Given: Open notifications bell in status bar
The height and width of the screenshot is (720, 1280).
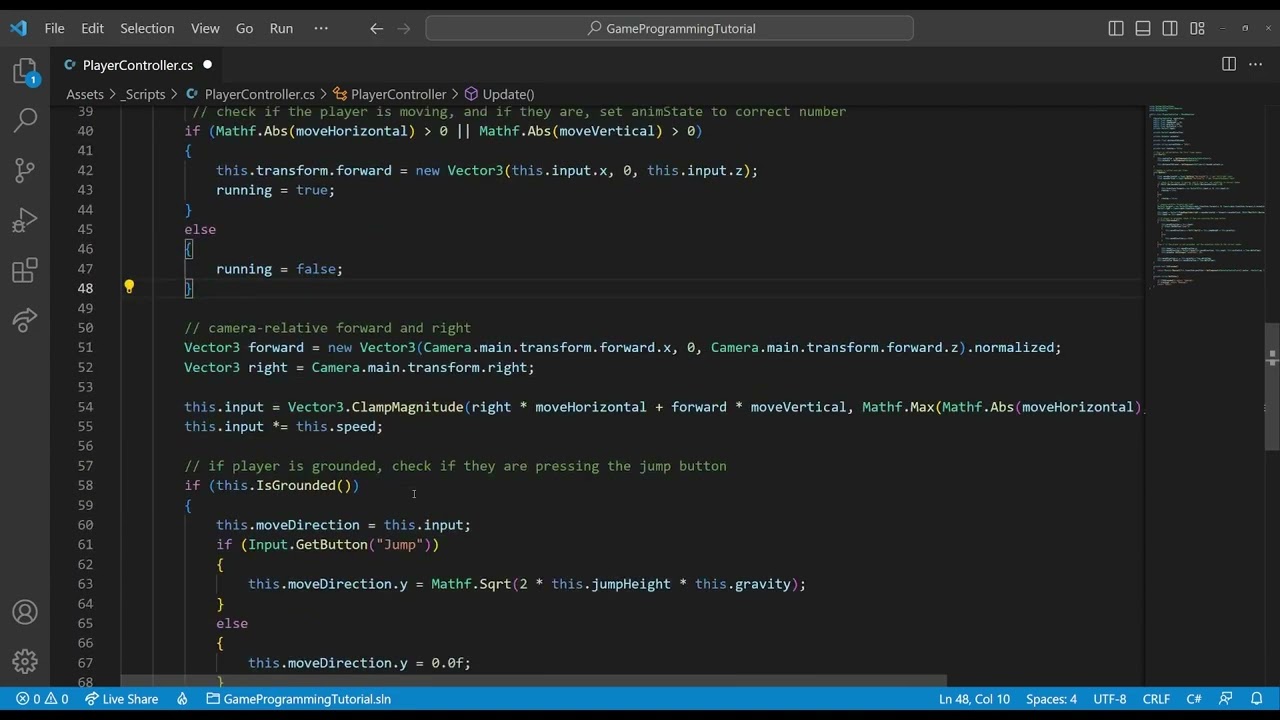Looking at the screenshot, I should pos(1257,699).
